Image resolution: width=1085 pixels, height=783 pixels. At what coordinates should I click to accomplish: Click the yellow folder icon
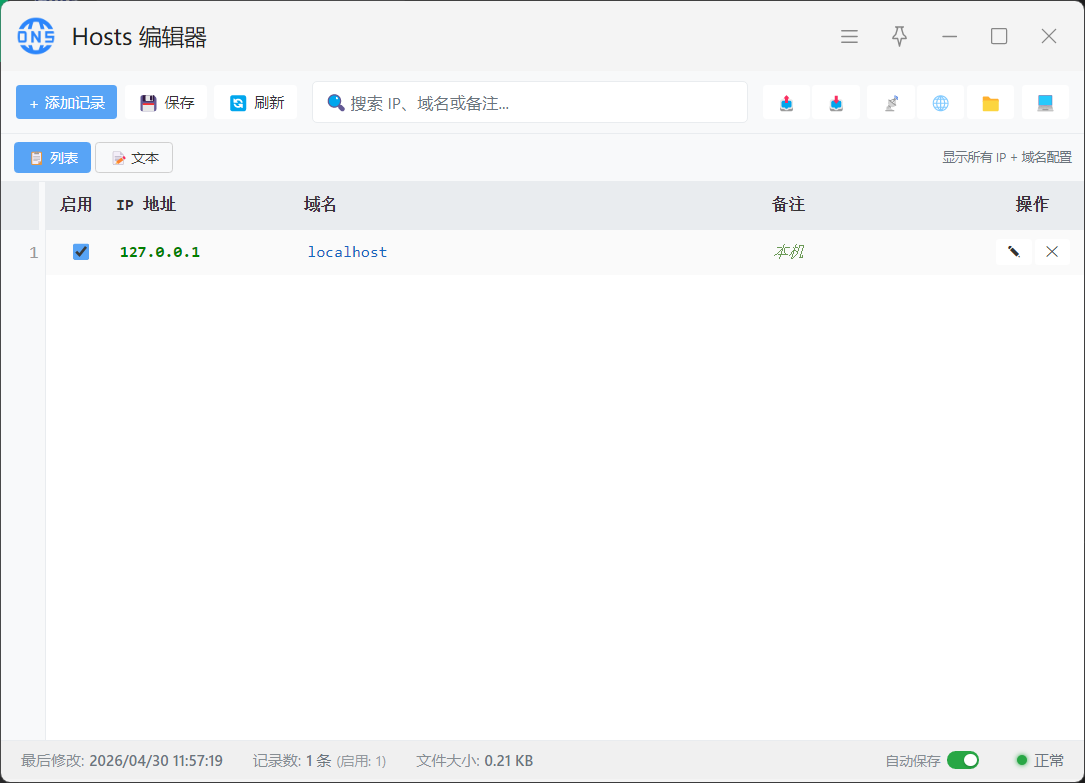tap(990, 103)
